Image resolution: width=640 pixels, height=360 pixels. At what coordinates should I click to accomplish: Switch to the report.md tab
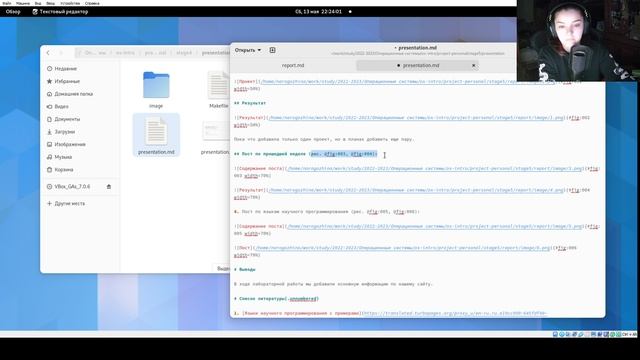(x=293, y=65)
